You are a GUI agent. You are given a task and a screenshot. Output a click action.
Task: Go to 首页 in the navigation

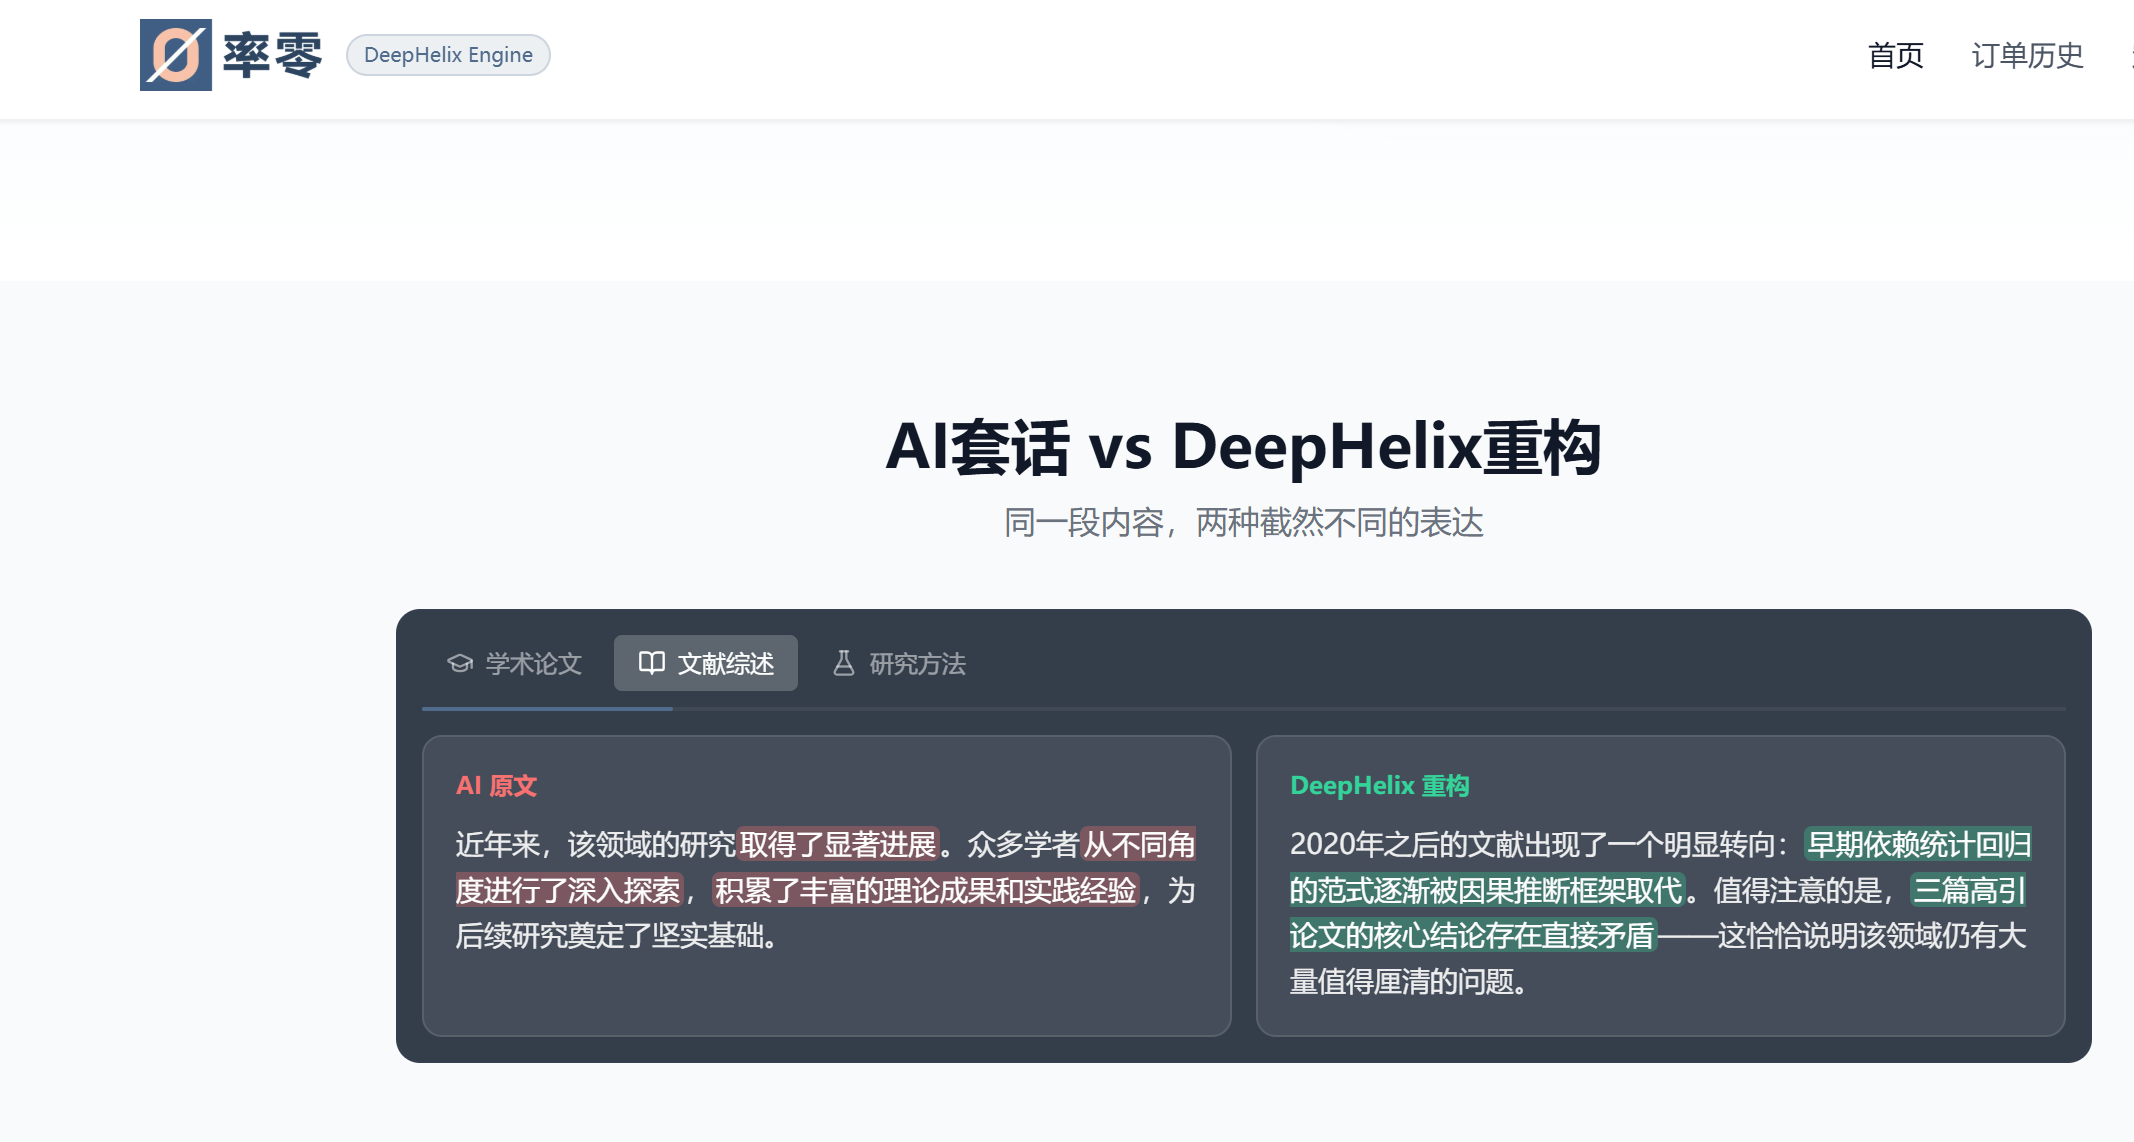coord(1895,55)
